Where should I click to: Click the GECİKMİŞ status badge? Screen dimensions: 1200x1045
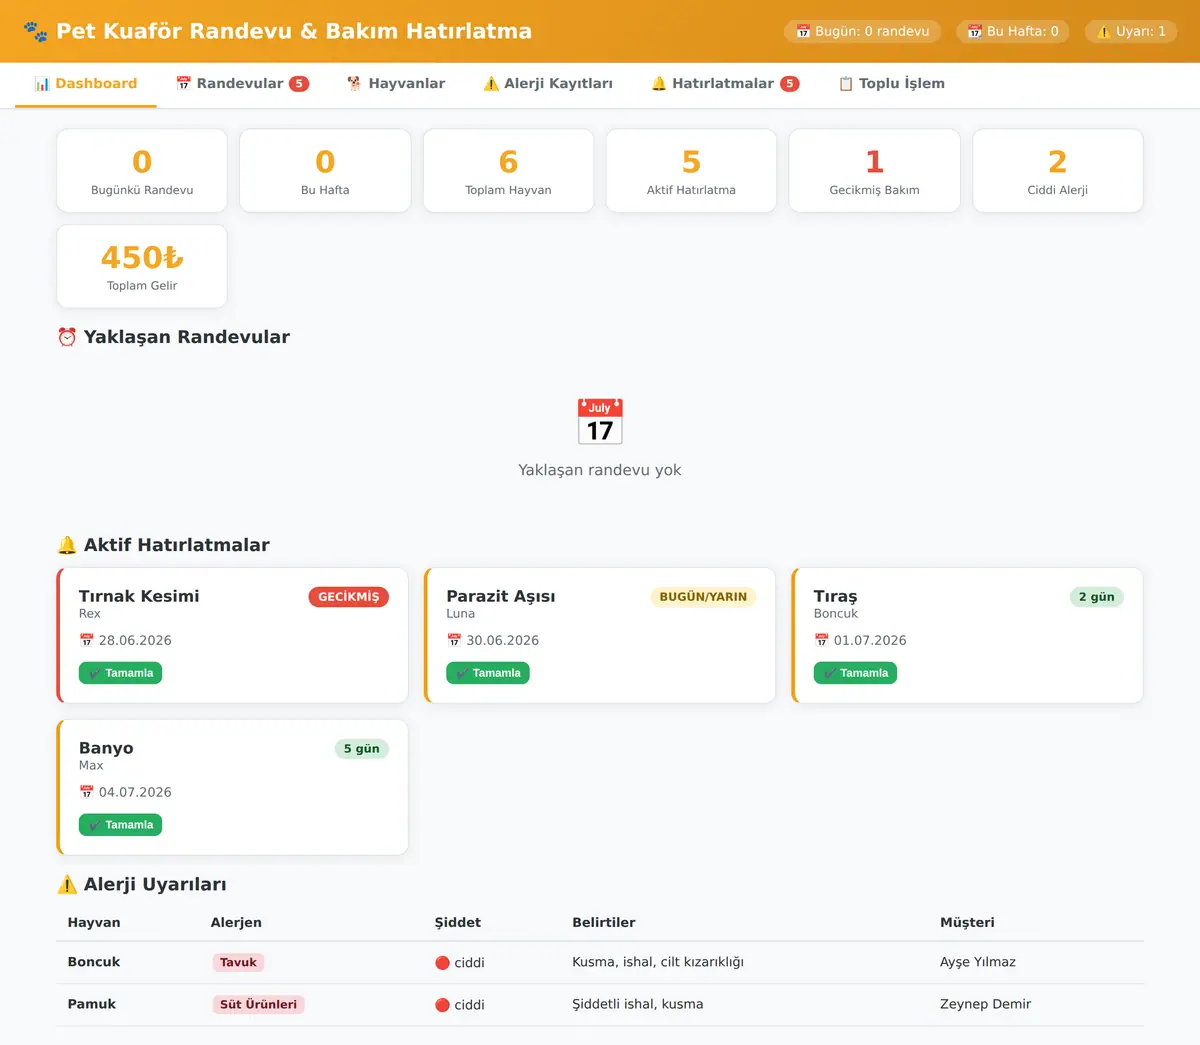click(x=348, y=597)
